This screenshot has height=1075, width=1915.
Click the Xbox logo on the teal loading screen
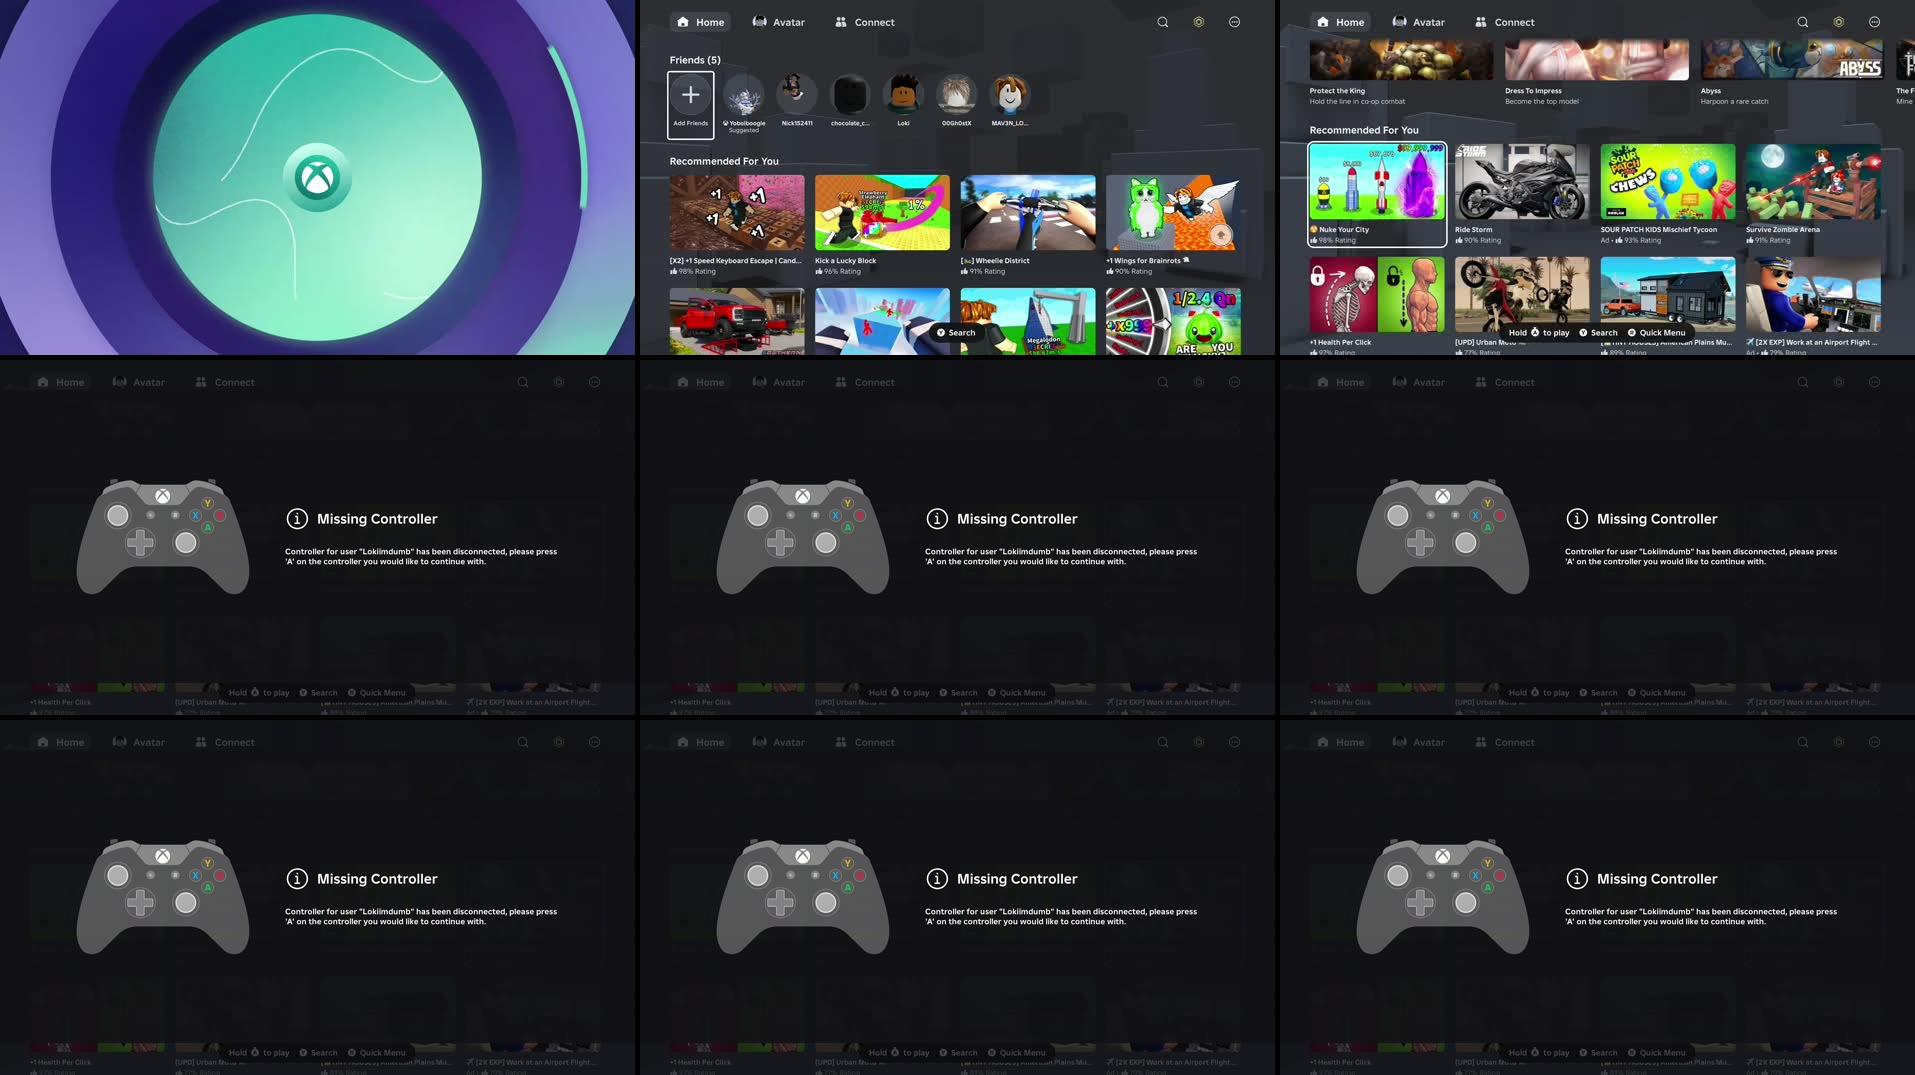pyautogui.click(x=317, y=178)
